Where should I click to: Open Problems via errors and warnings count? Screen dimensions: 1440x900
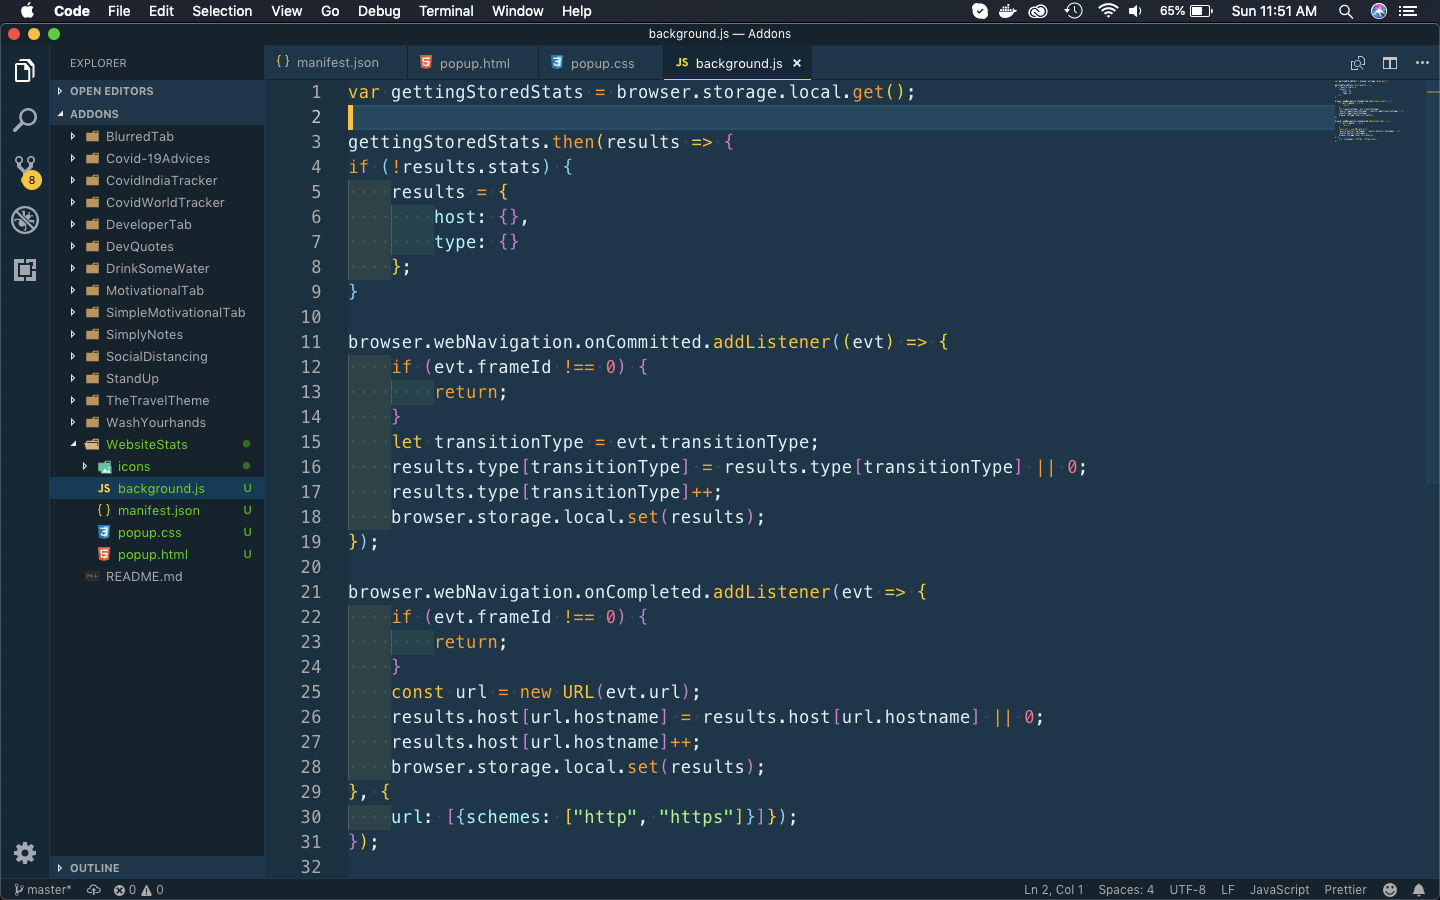pyautogui.click(x=138, y=890)
